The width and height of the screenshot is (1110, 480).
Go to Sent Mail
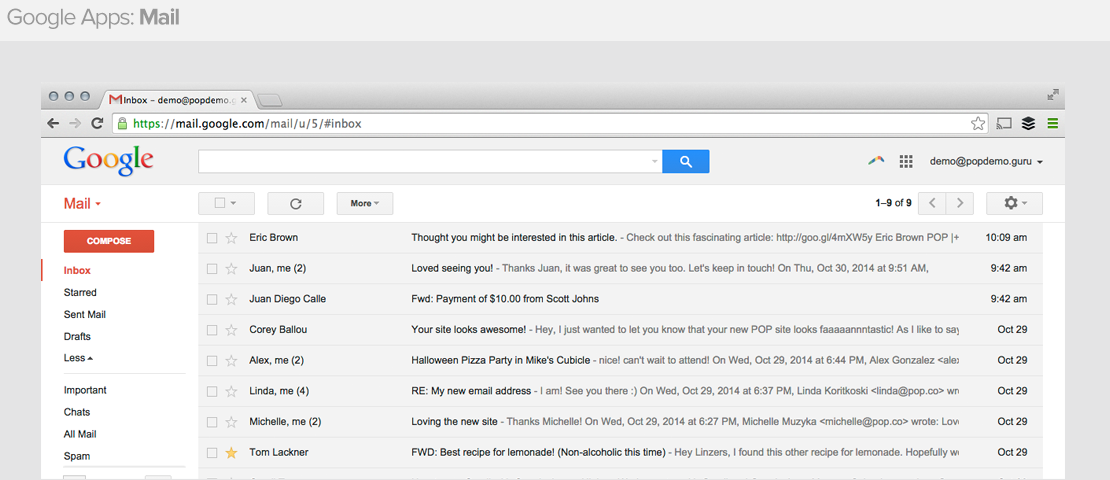[85, 314]
